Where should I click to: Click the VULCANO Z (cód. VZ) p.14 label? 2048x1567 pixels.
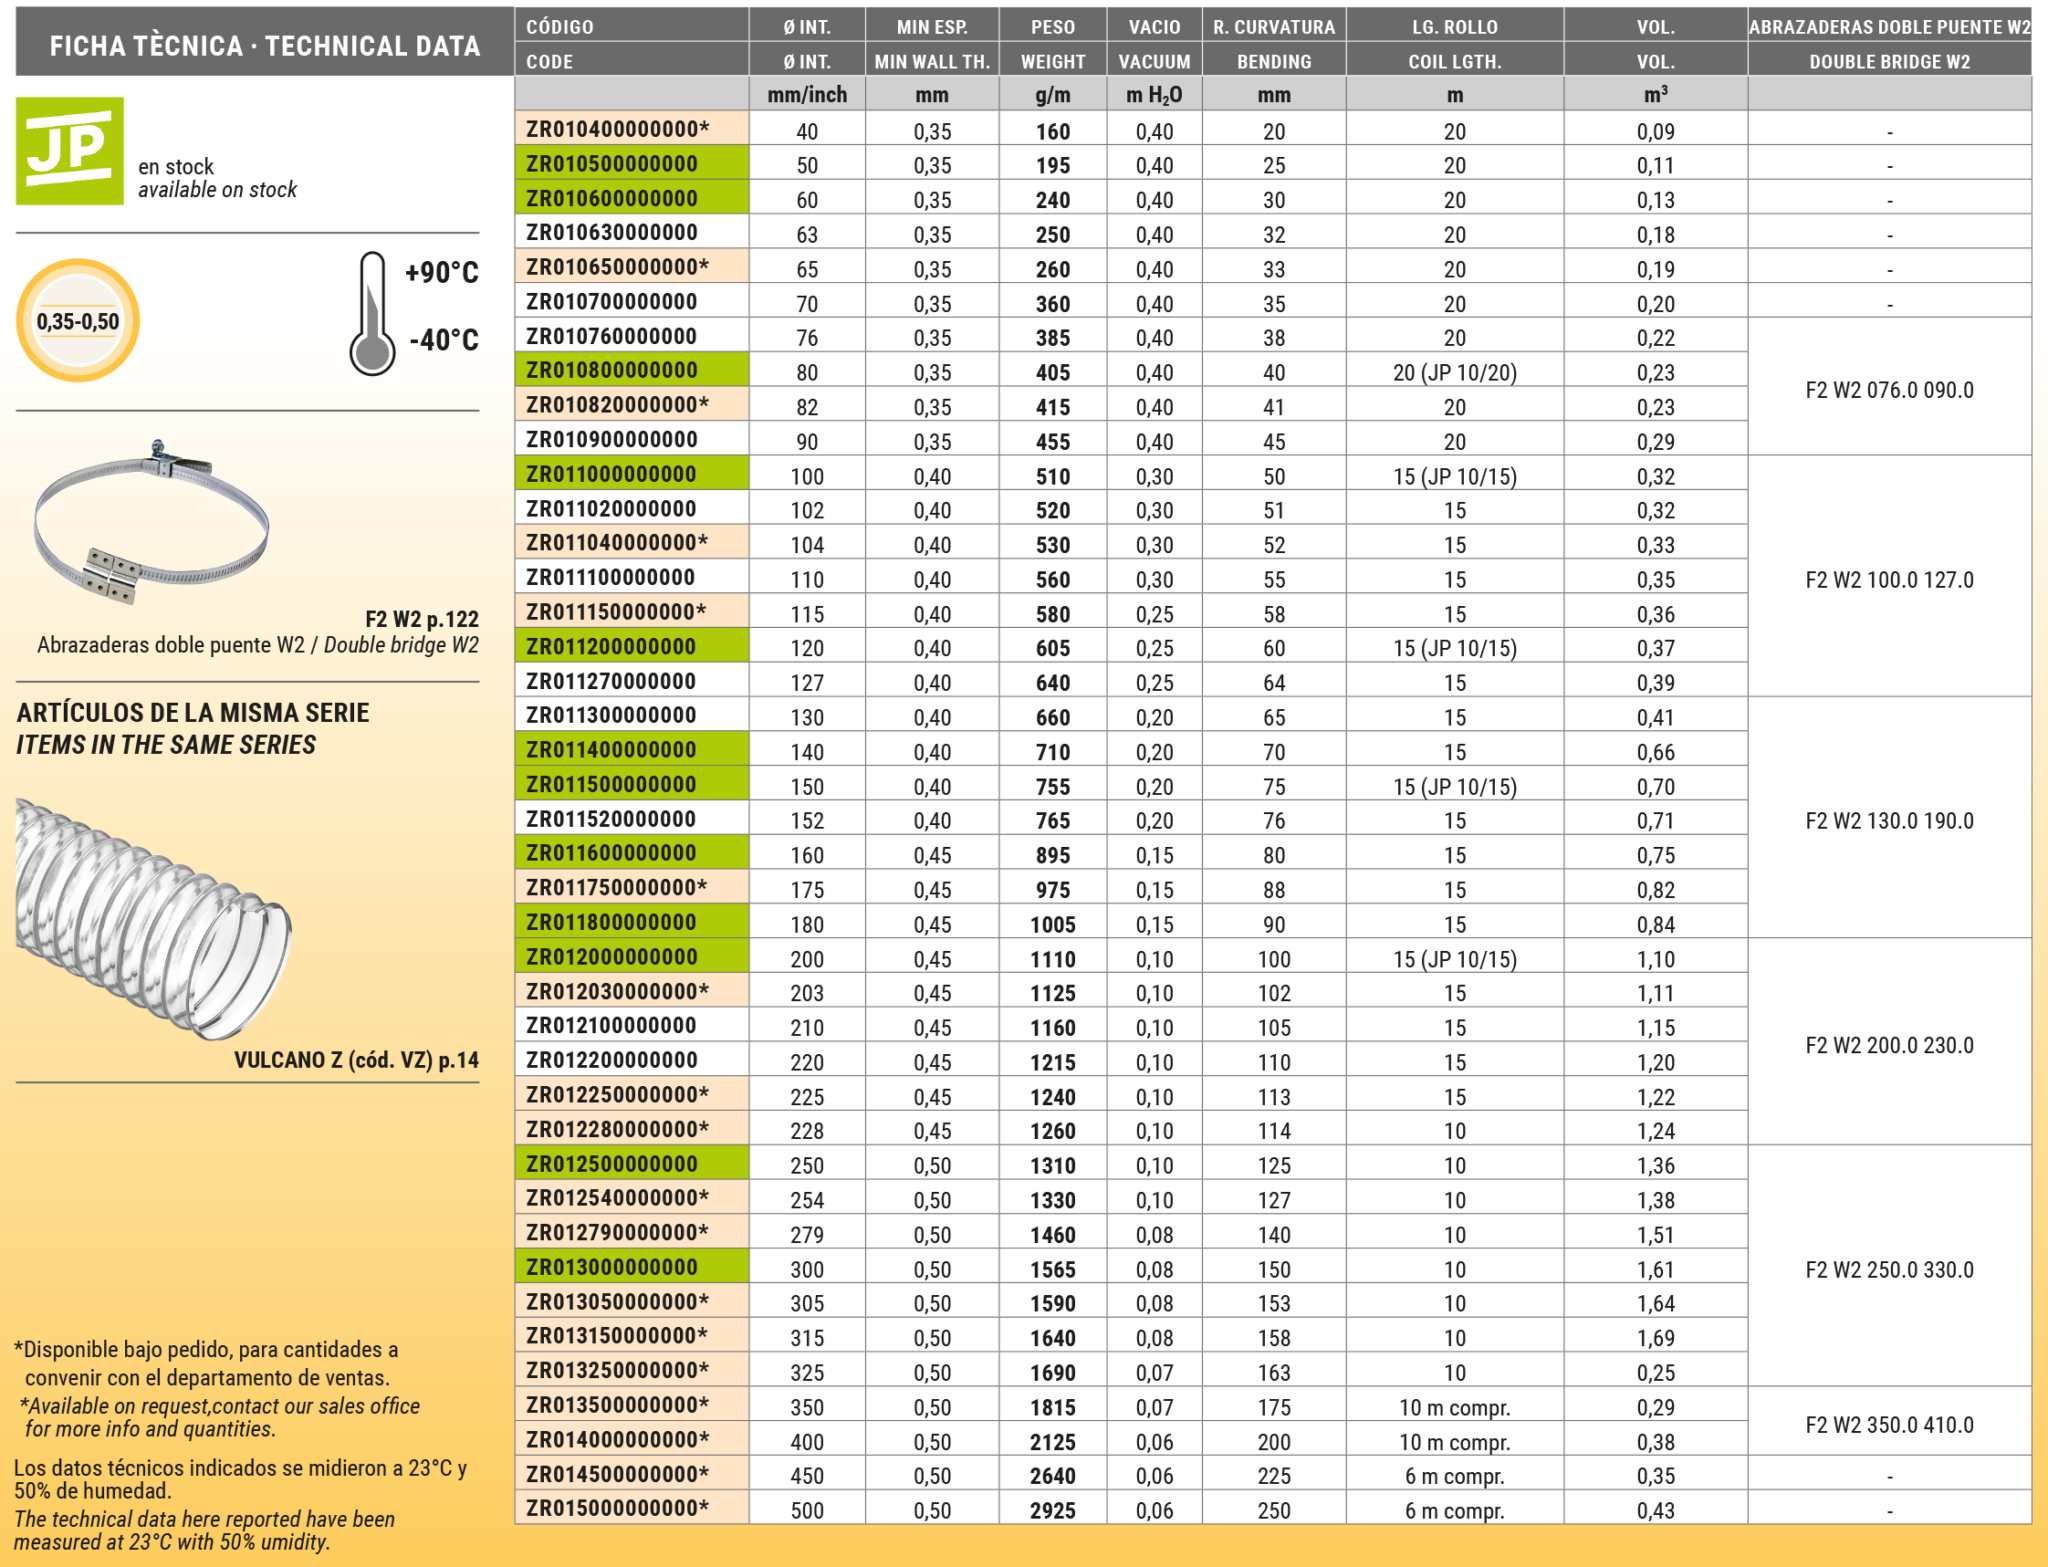[356, 1060]
